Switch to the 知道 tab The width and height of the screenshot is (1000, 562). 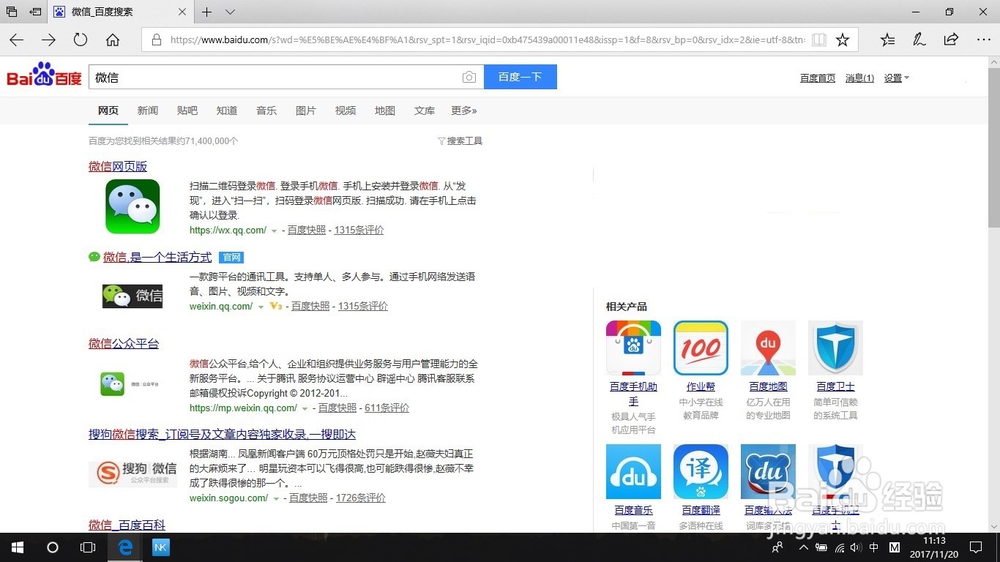tap(226, 110)
